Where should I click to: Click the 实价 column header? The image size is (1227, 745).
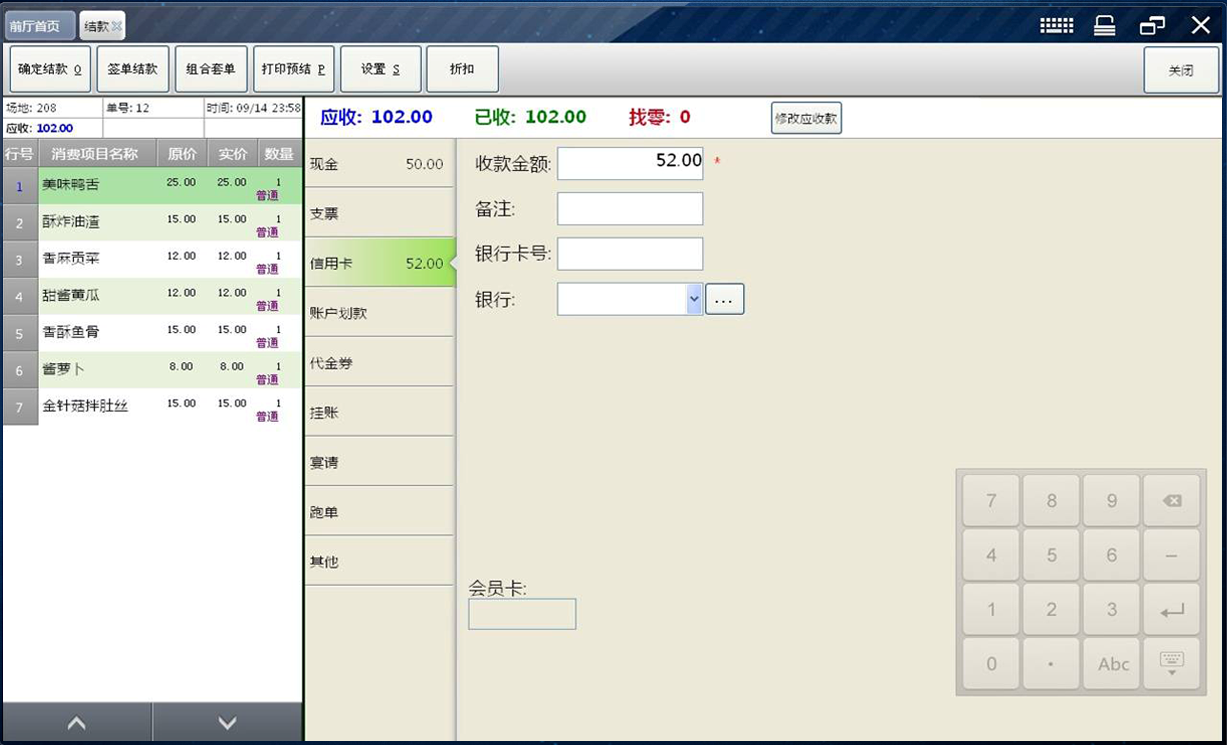[232, 154]
